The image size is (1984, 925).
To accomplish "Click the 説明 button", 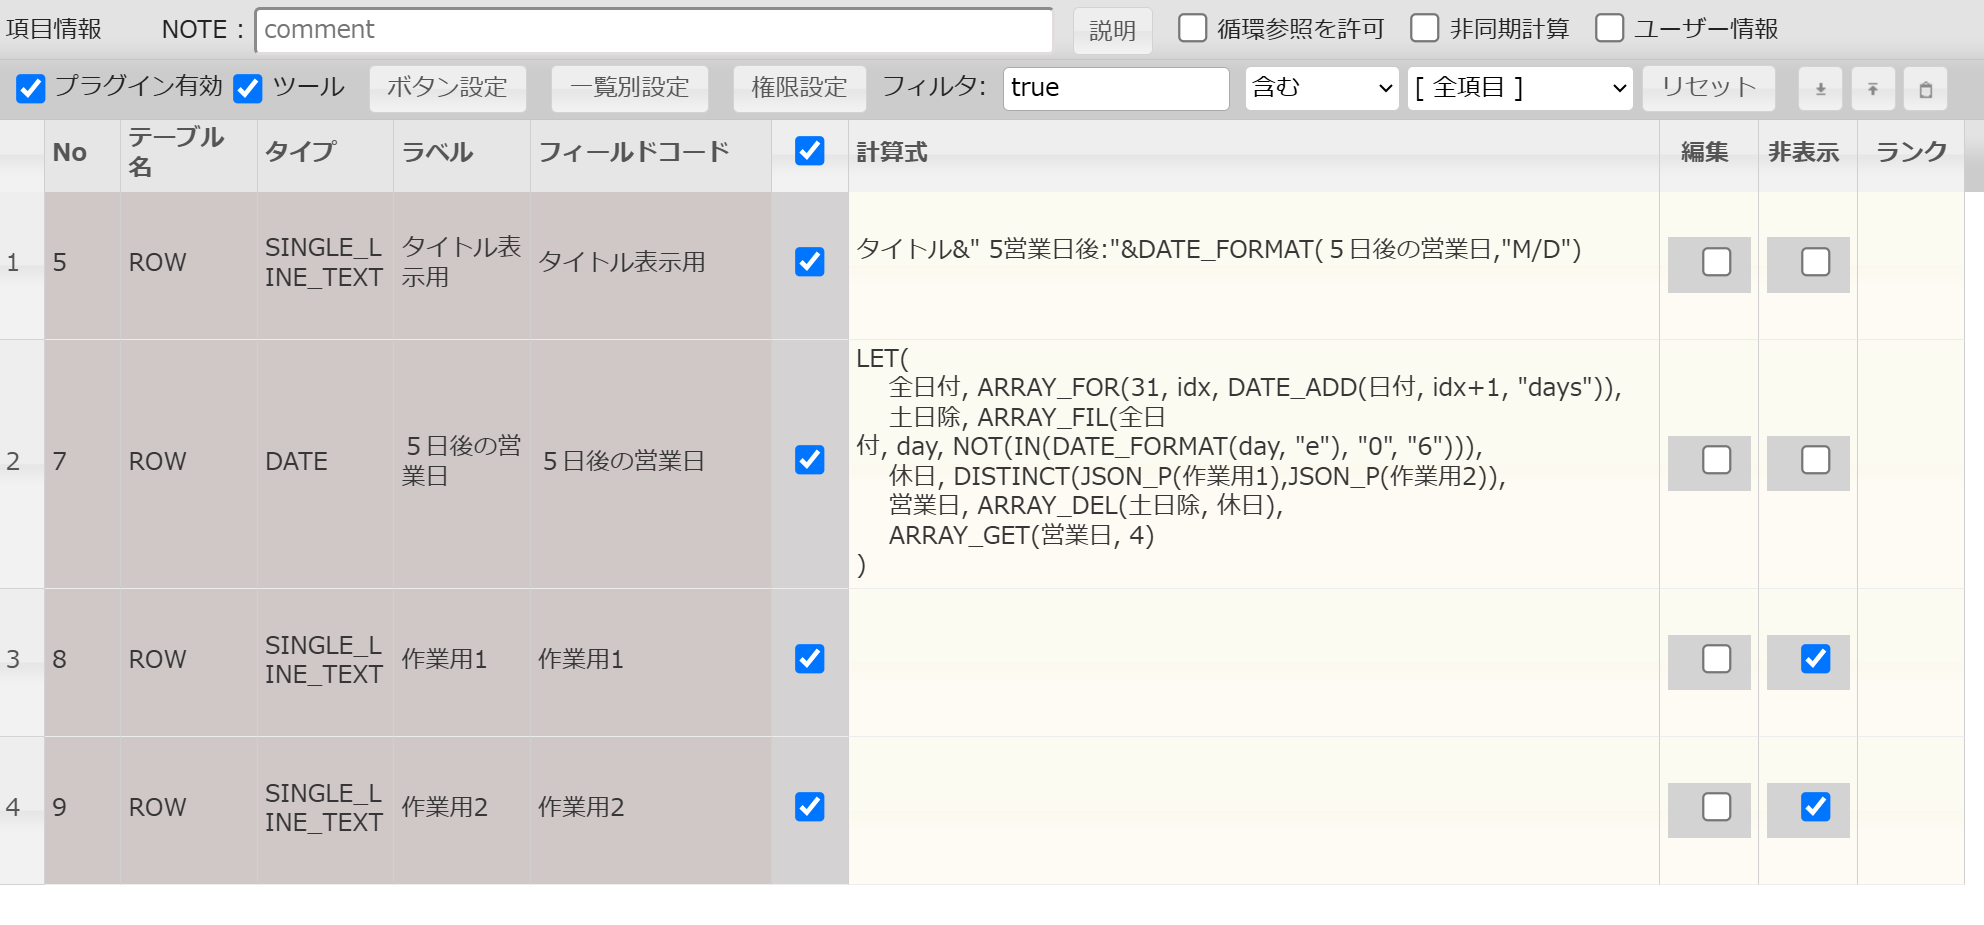I will coord(1112,30).
